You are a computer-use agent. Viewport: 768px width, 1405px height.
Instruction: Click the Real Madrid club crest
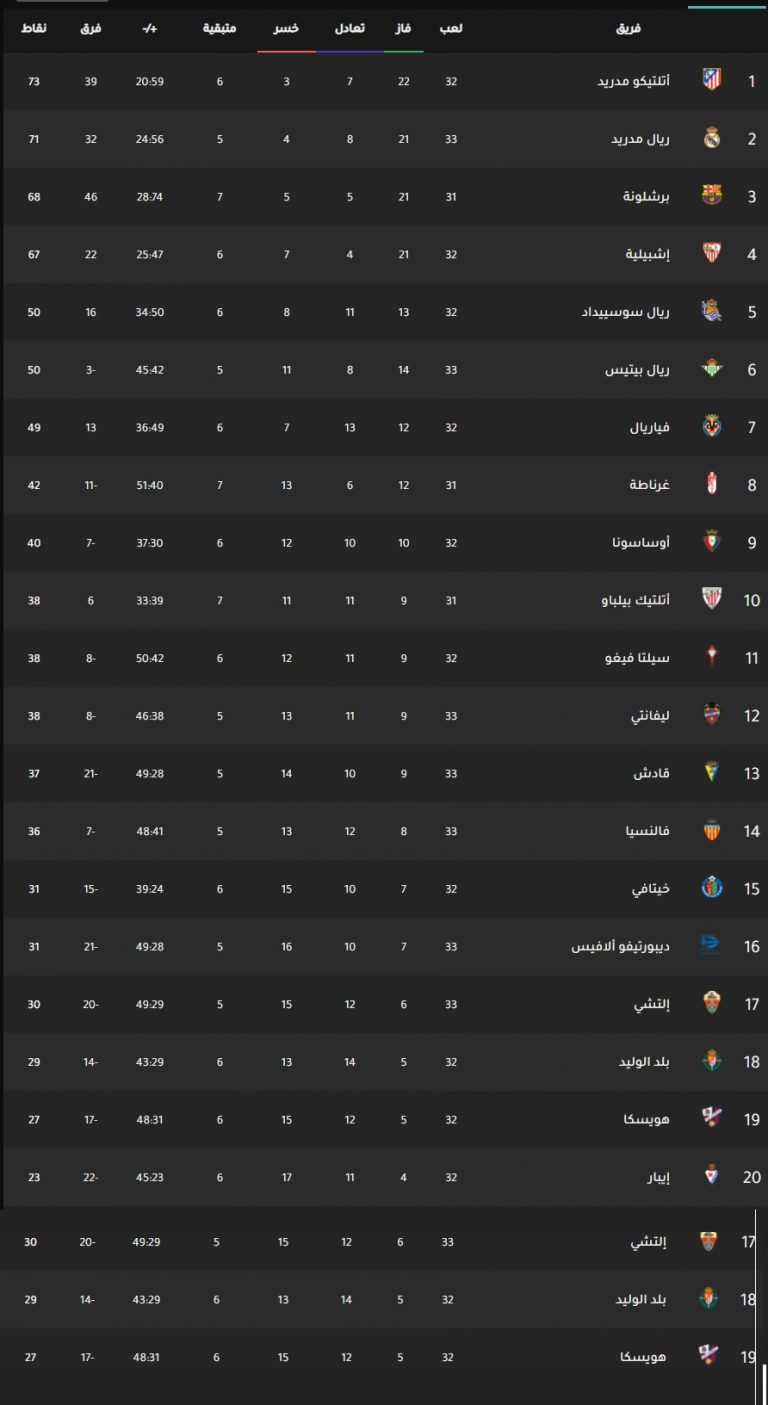coord(712,138)
